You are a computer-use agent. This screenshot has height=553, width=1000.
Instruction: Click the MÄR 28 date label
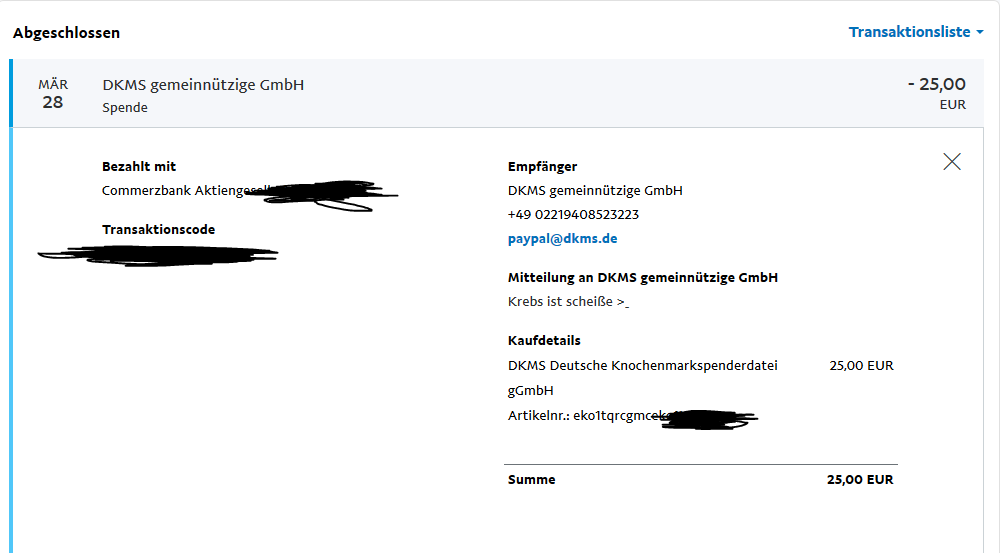click(53, 94)
